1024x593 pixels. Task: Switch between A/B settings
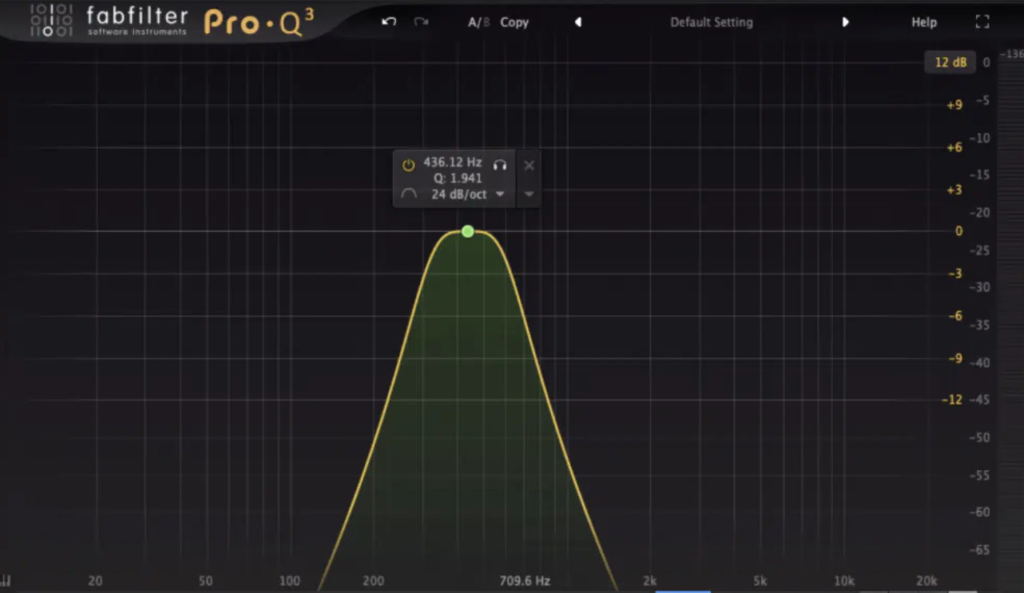coord(477,21)
